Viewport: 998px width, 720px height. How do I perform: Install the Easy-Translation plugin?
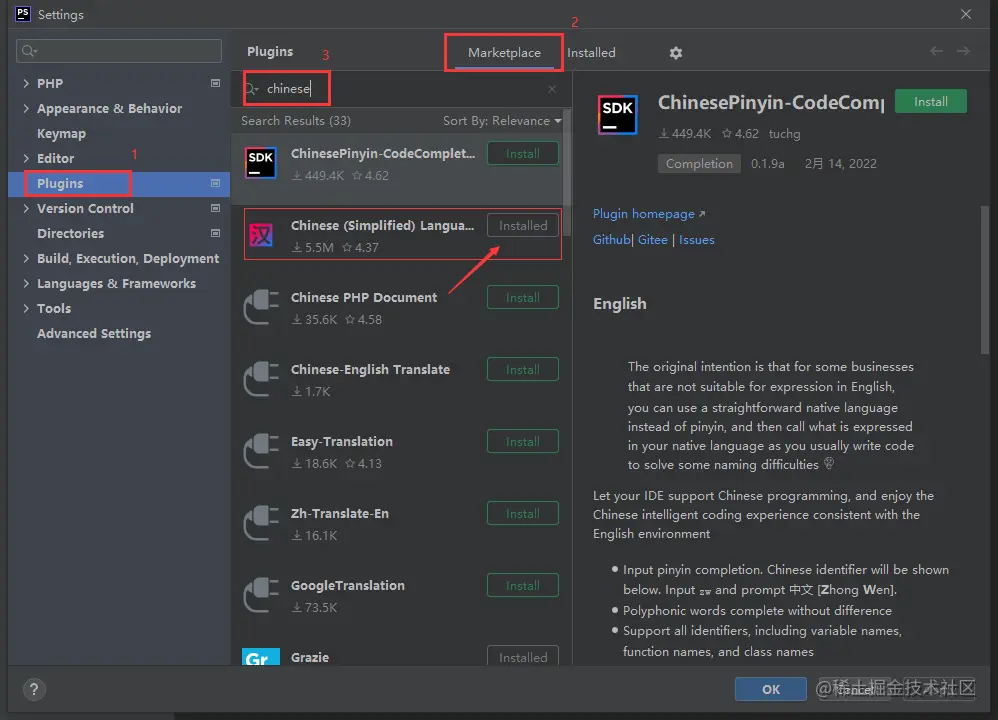click(x=523, y=441)
